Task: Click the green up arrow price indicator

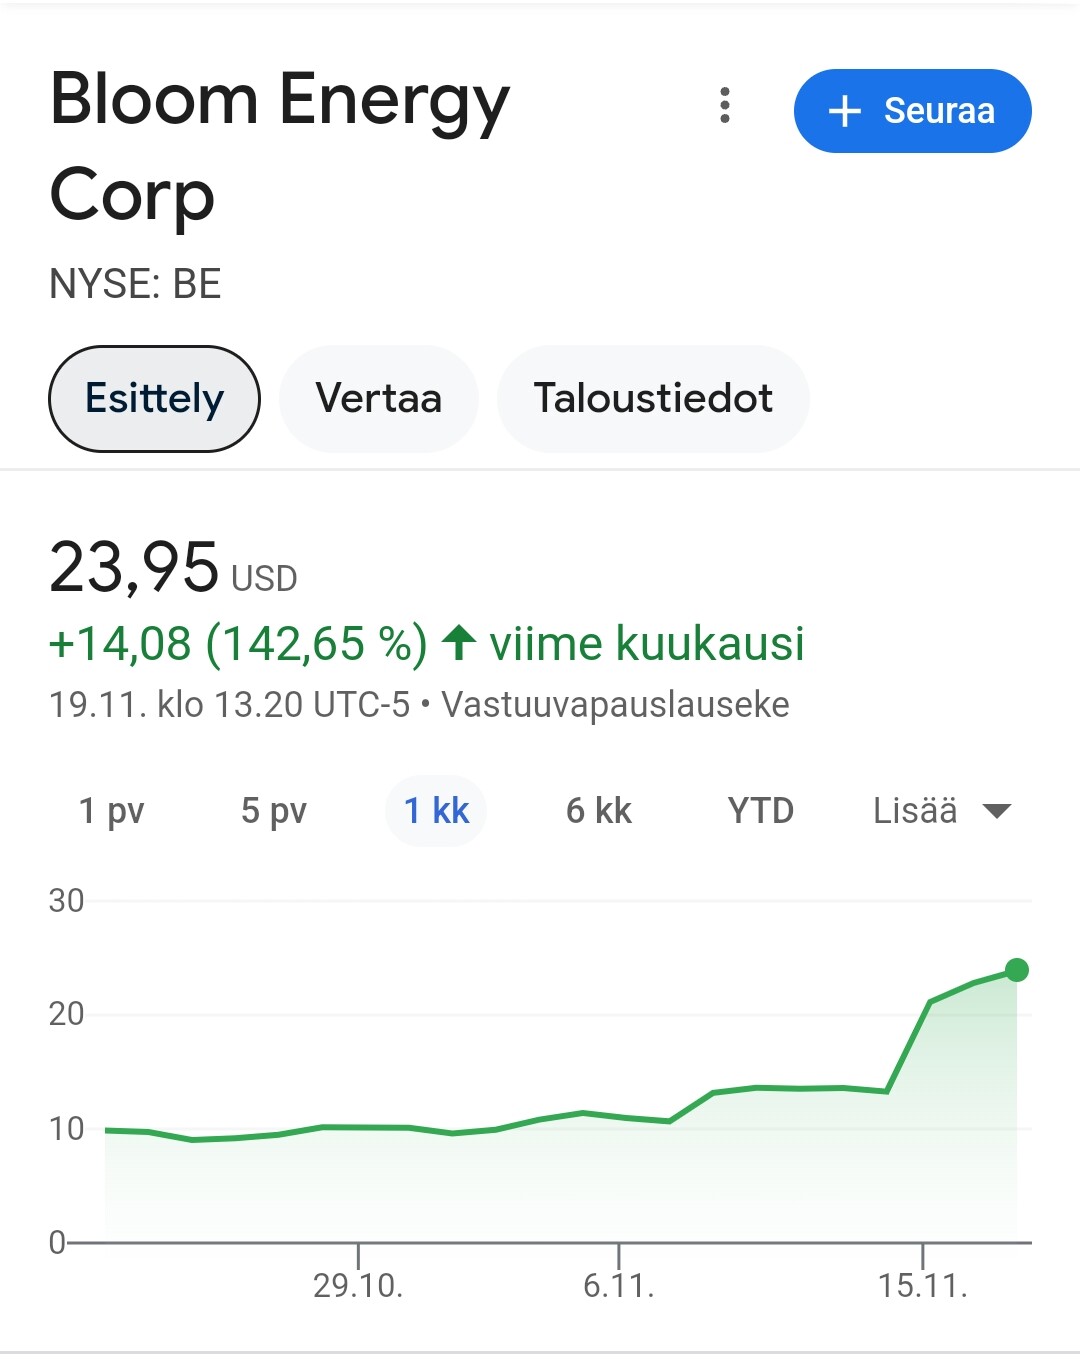Action: tap(459, 643)
